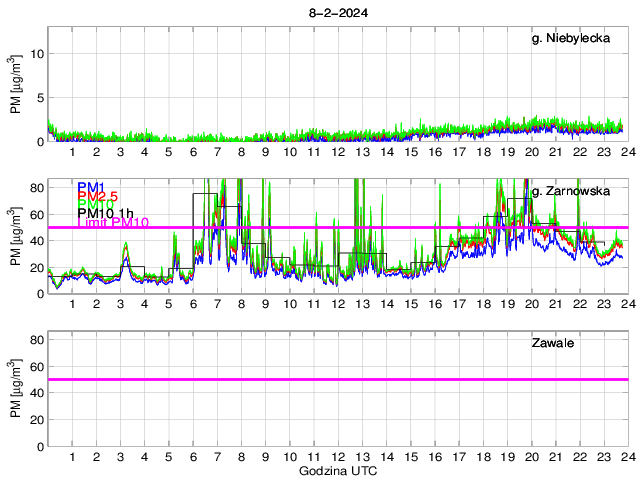
Task: Click hour 6 tick under the Zarnowska plot
Action: (193, 304)
